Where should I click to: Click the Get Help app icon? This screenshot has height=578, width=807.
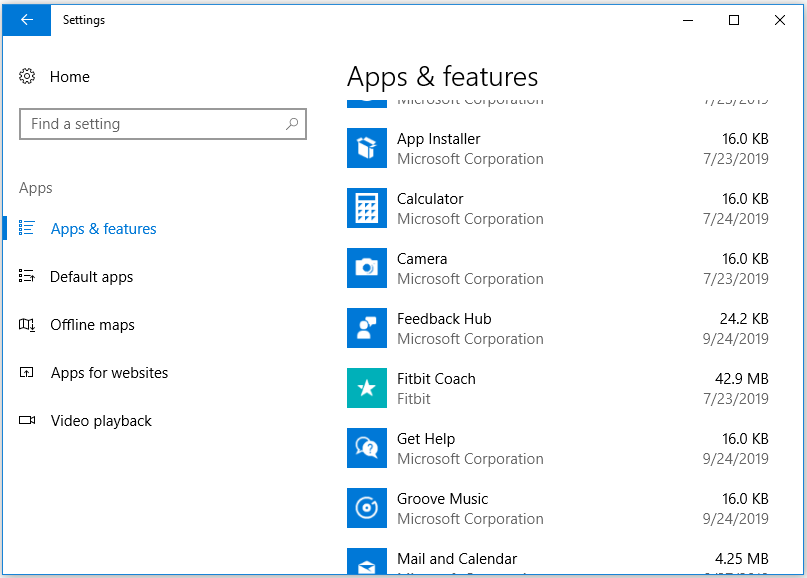click(366, 448)
